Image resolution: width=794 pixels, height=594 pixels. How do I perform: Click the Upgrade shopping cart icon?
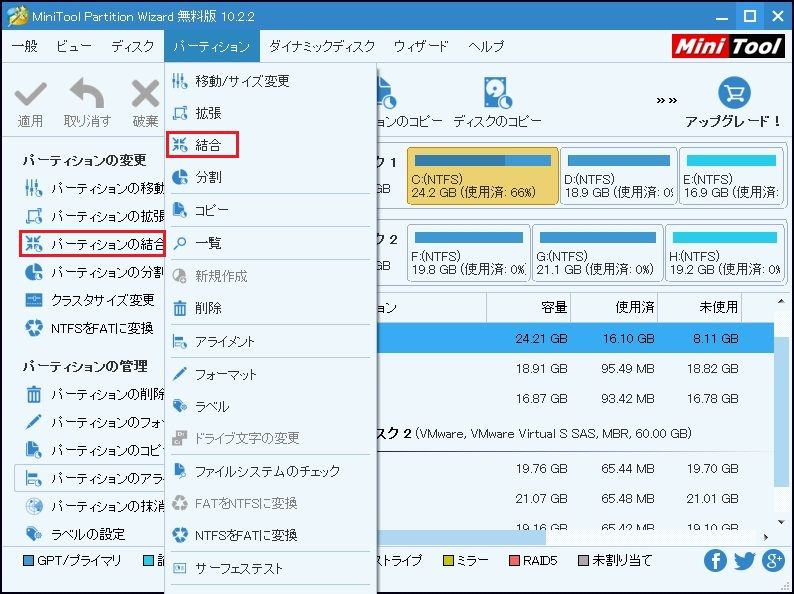[734, 93]
